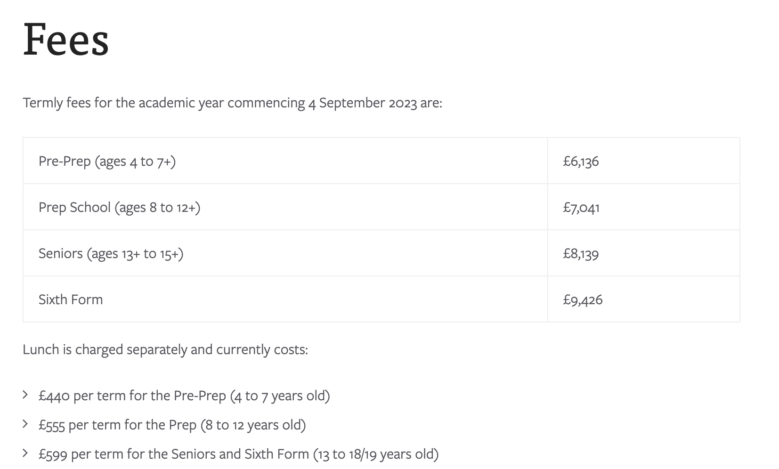Click the £555 per term Prep lunch text
Viewport: 779px width, 469px height.
point(172,425)
